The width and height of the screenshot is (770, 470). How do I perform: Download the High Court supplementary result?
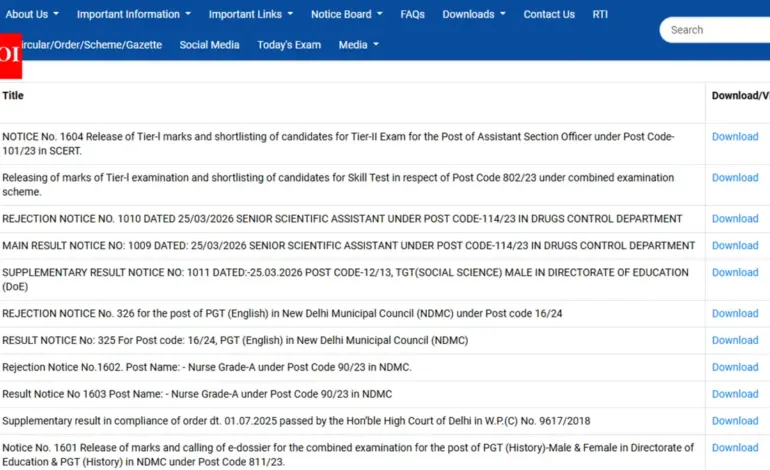(x=735, y=421)
